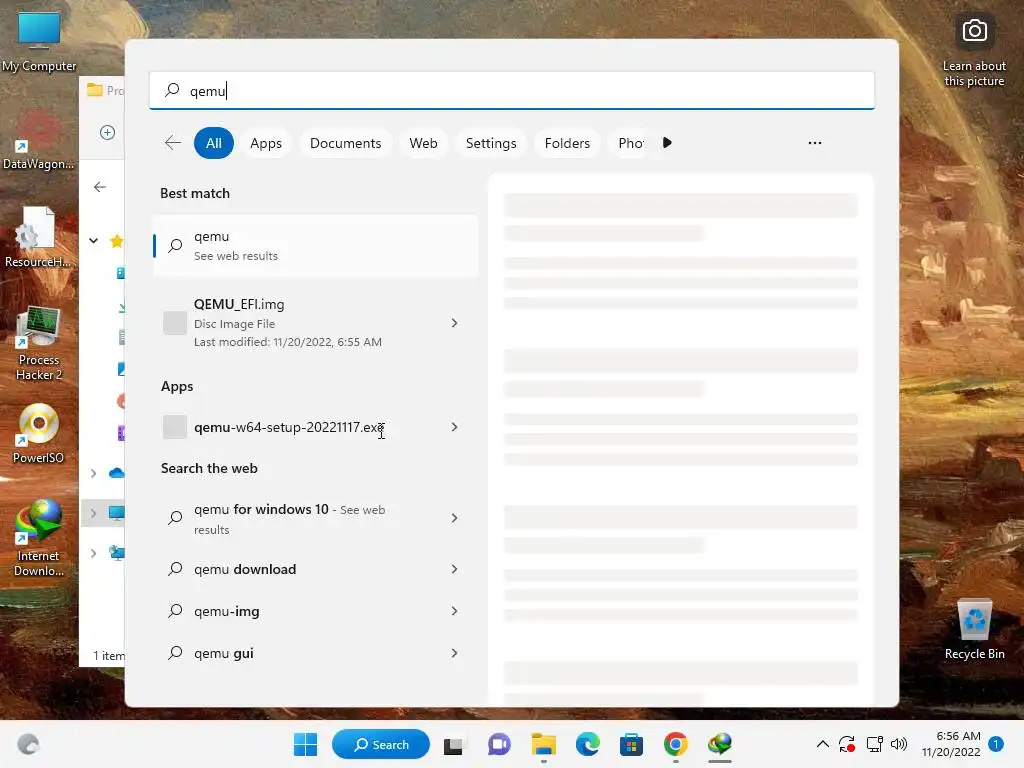Click qemu-w64-setup app icon

(174, 427)
